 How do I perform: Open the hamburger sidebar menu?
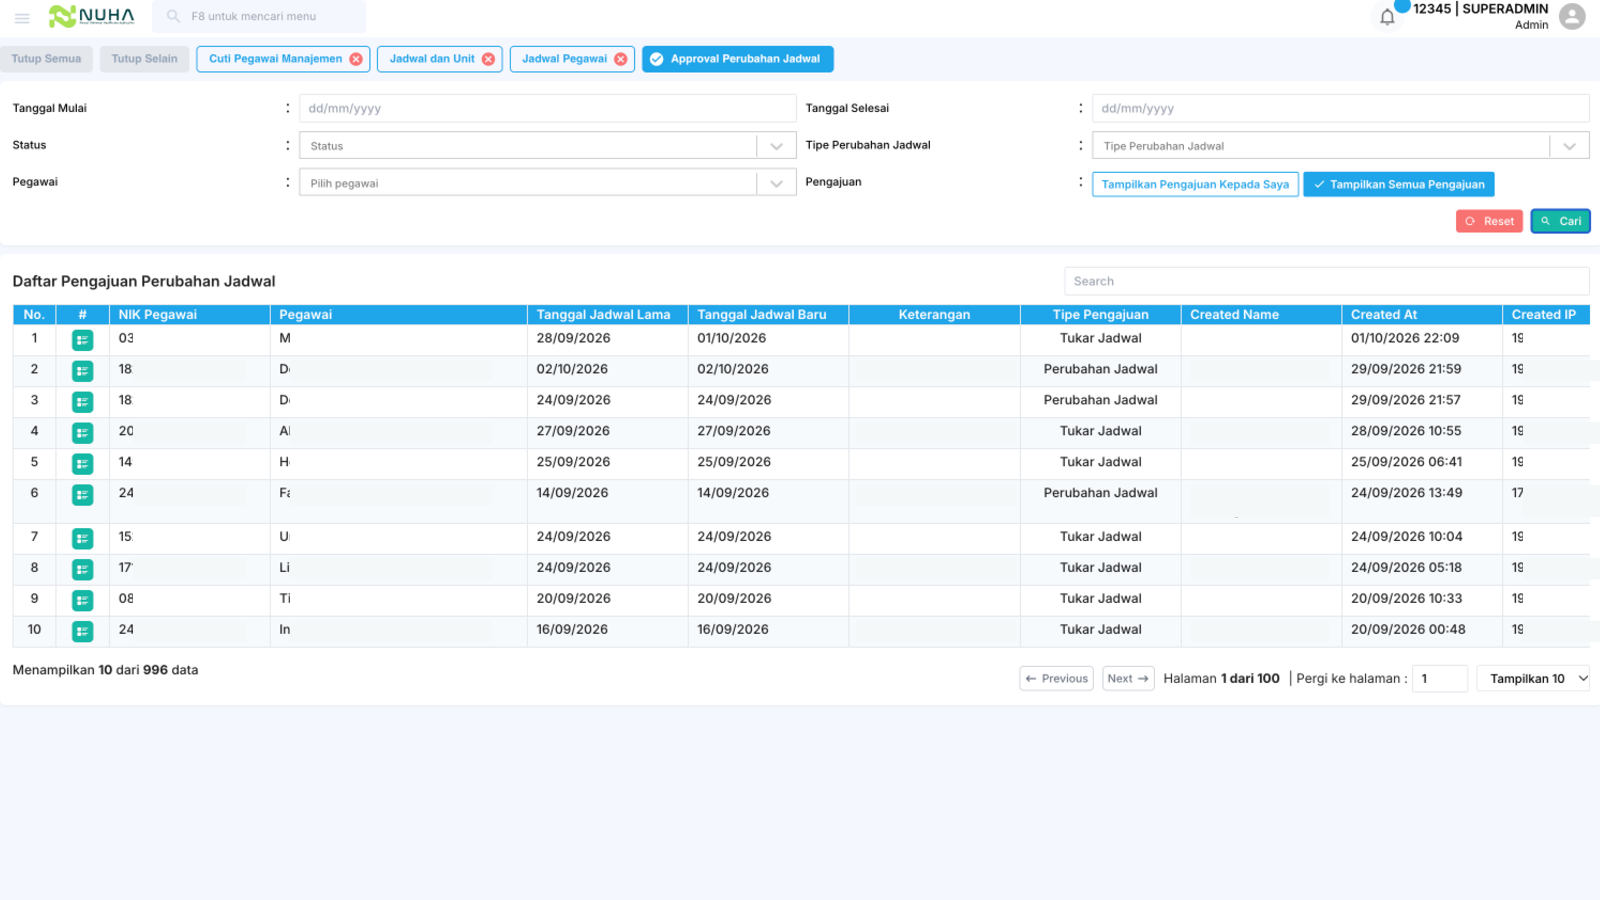click(22, 17)
